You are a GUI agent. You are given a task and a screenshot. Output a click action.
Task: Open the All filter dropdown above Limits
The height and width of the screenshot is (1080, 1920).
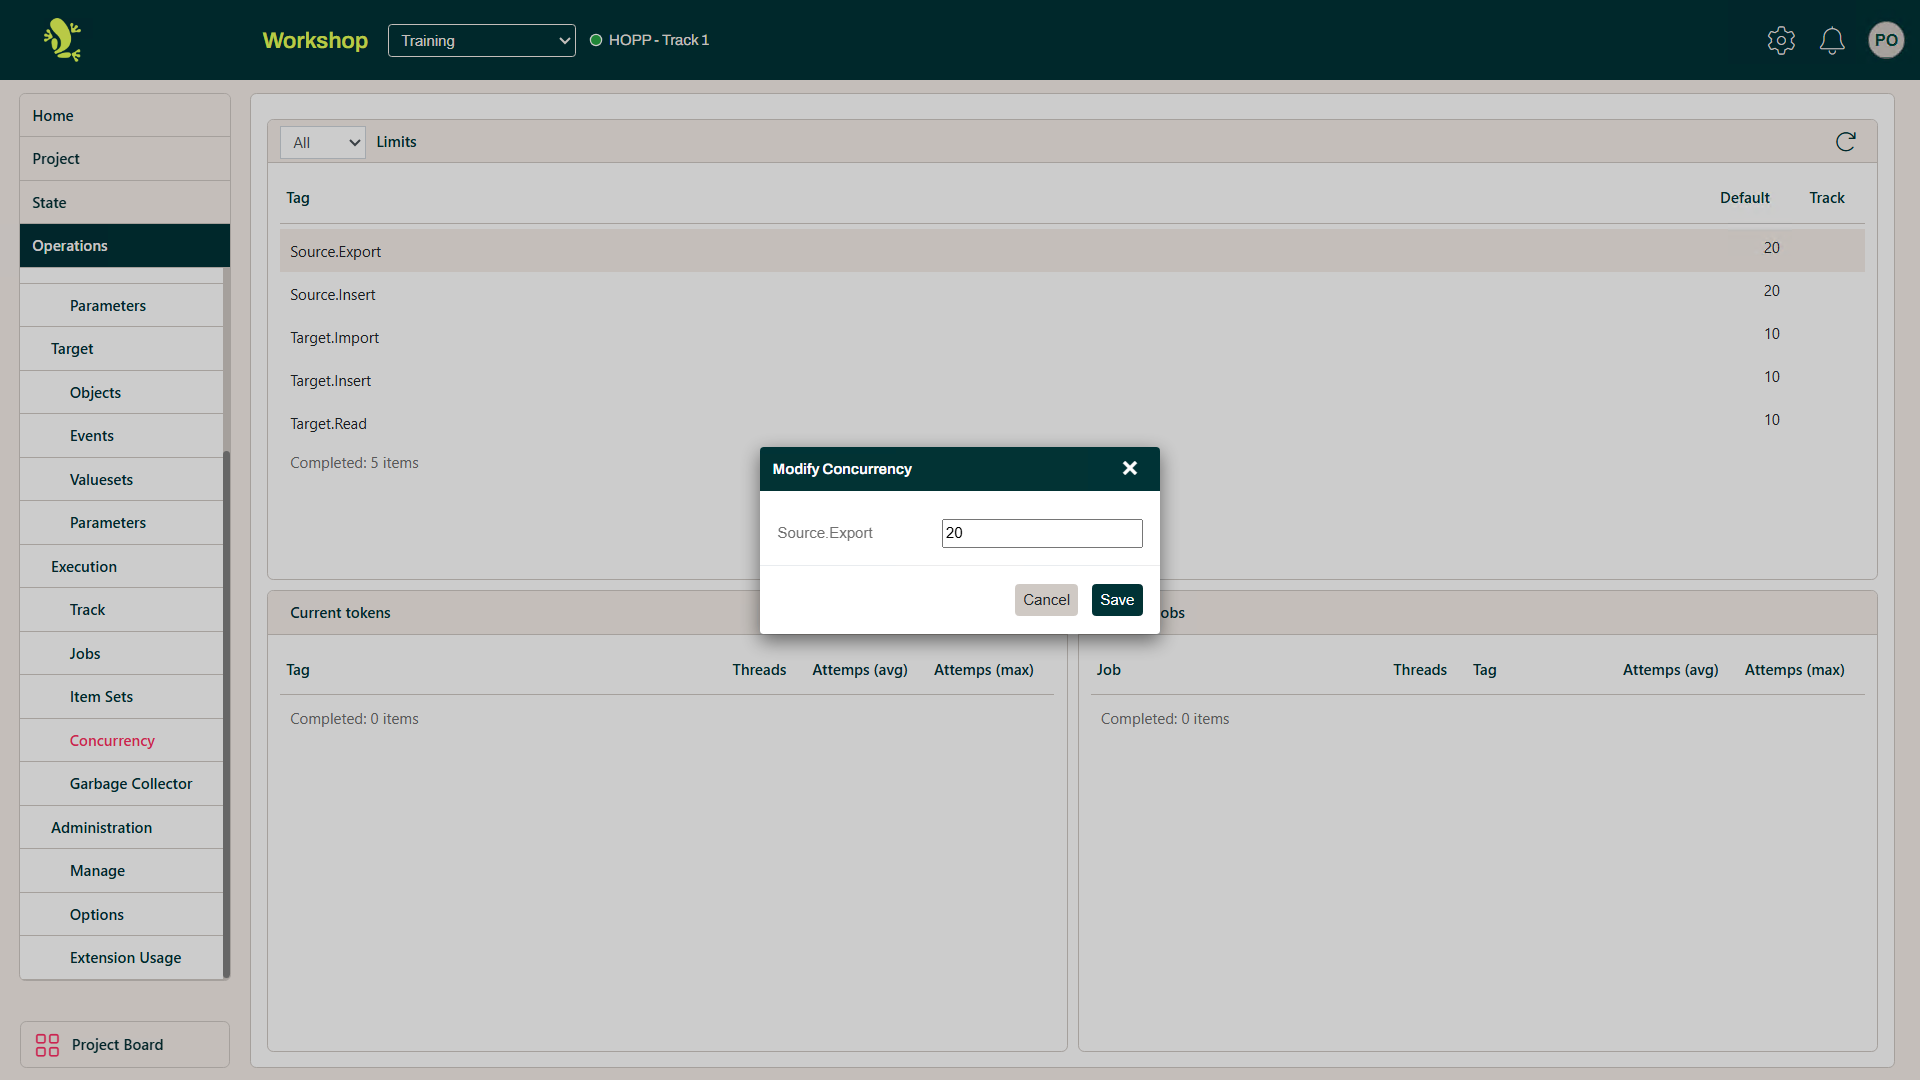322,142
